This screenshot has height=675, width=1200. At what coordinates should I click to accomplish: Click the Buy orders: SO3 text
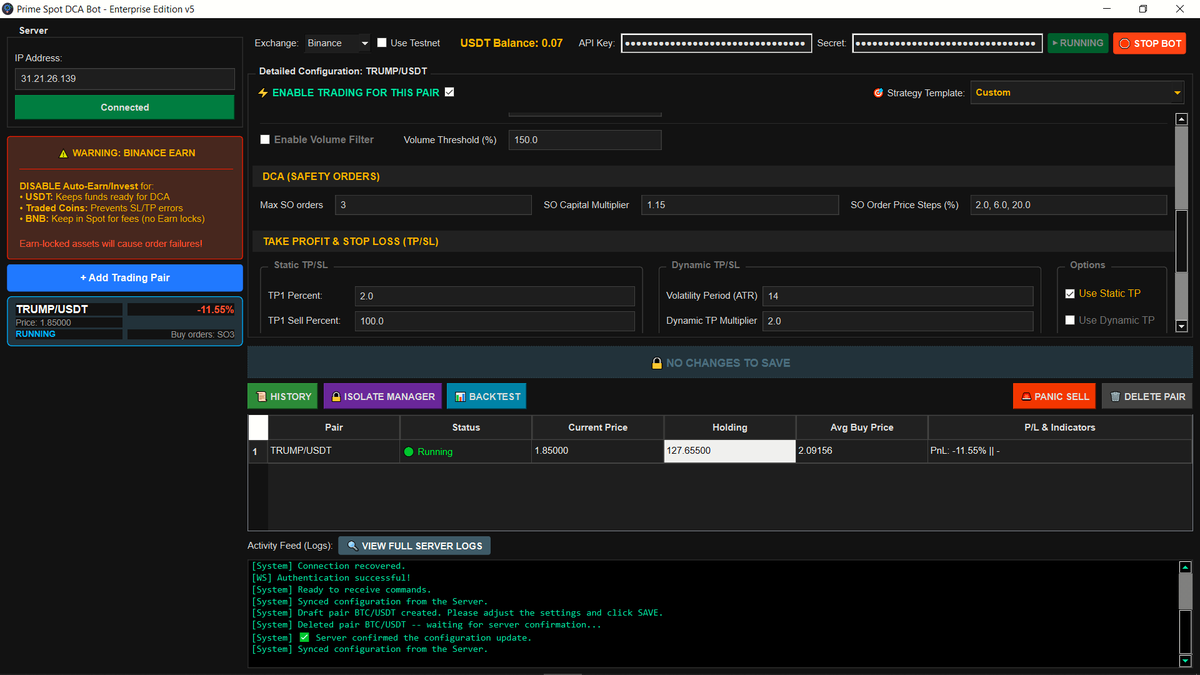[x=202, y=334]
